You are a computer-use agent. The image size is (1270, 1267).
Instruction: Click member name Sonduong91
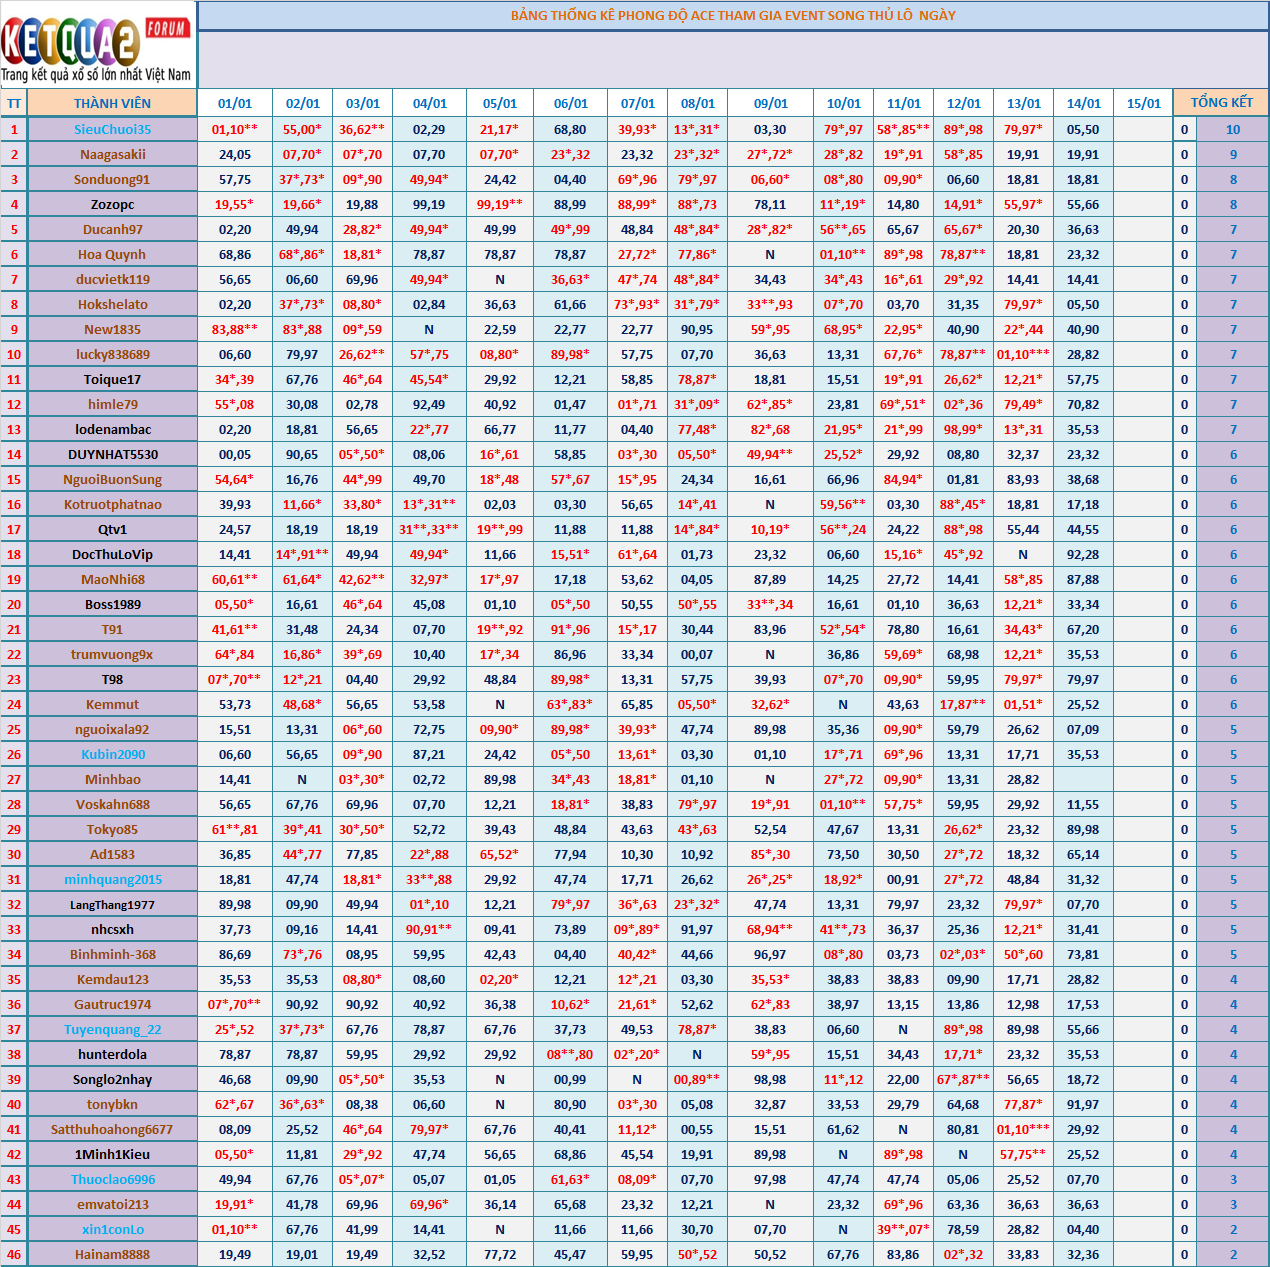coord(112,179)
